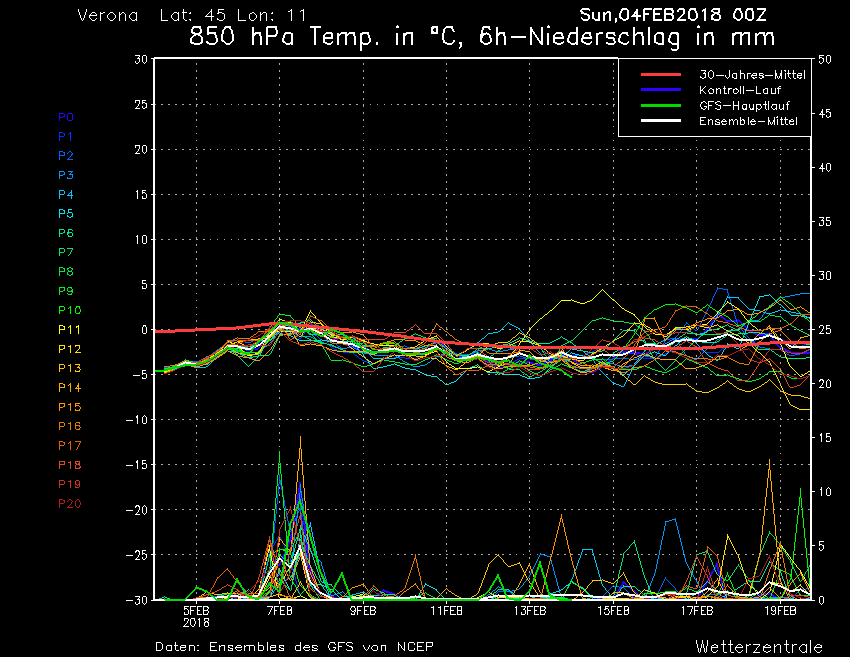The height and width of the screenshot is (657, 850).
Task: Click the P4 ensemble member label
Action: [66, 194]
